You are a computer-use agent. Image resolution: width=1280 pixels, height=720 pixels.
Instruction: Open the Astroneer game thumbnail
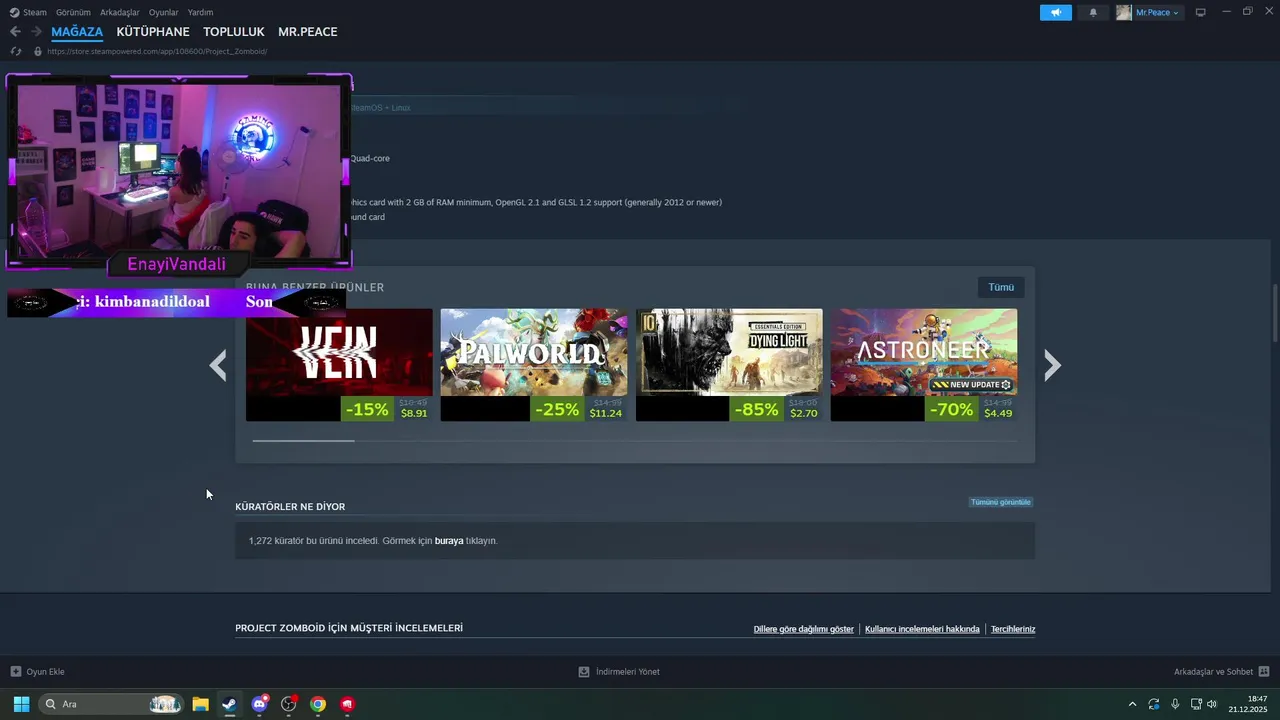click(x=924, y=352)
